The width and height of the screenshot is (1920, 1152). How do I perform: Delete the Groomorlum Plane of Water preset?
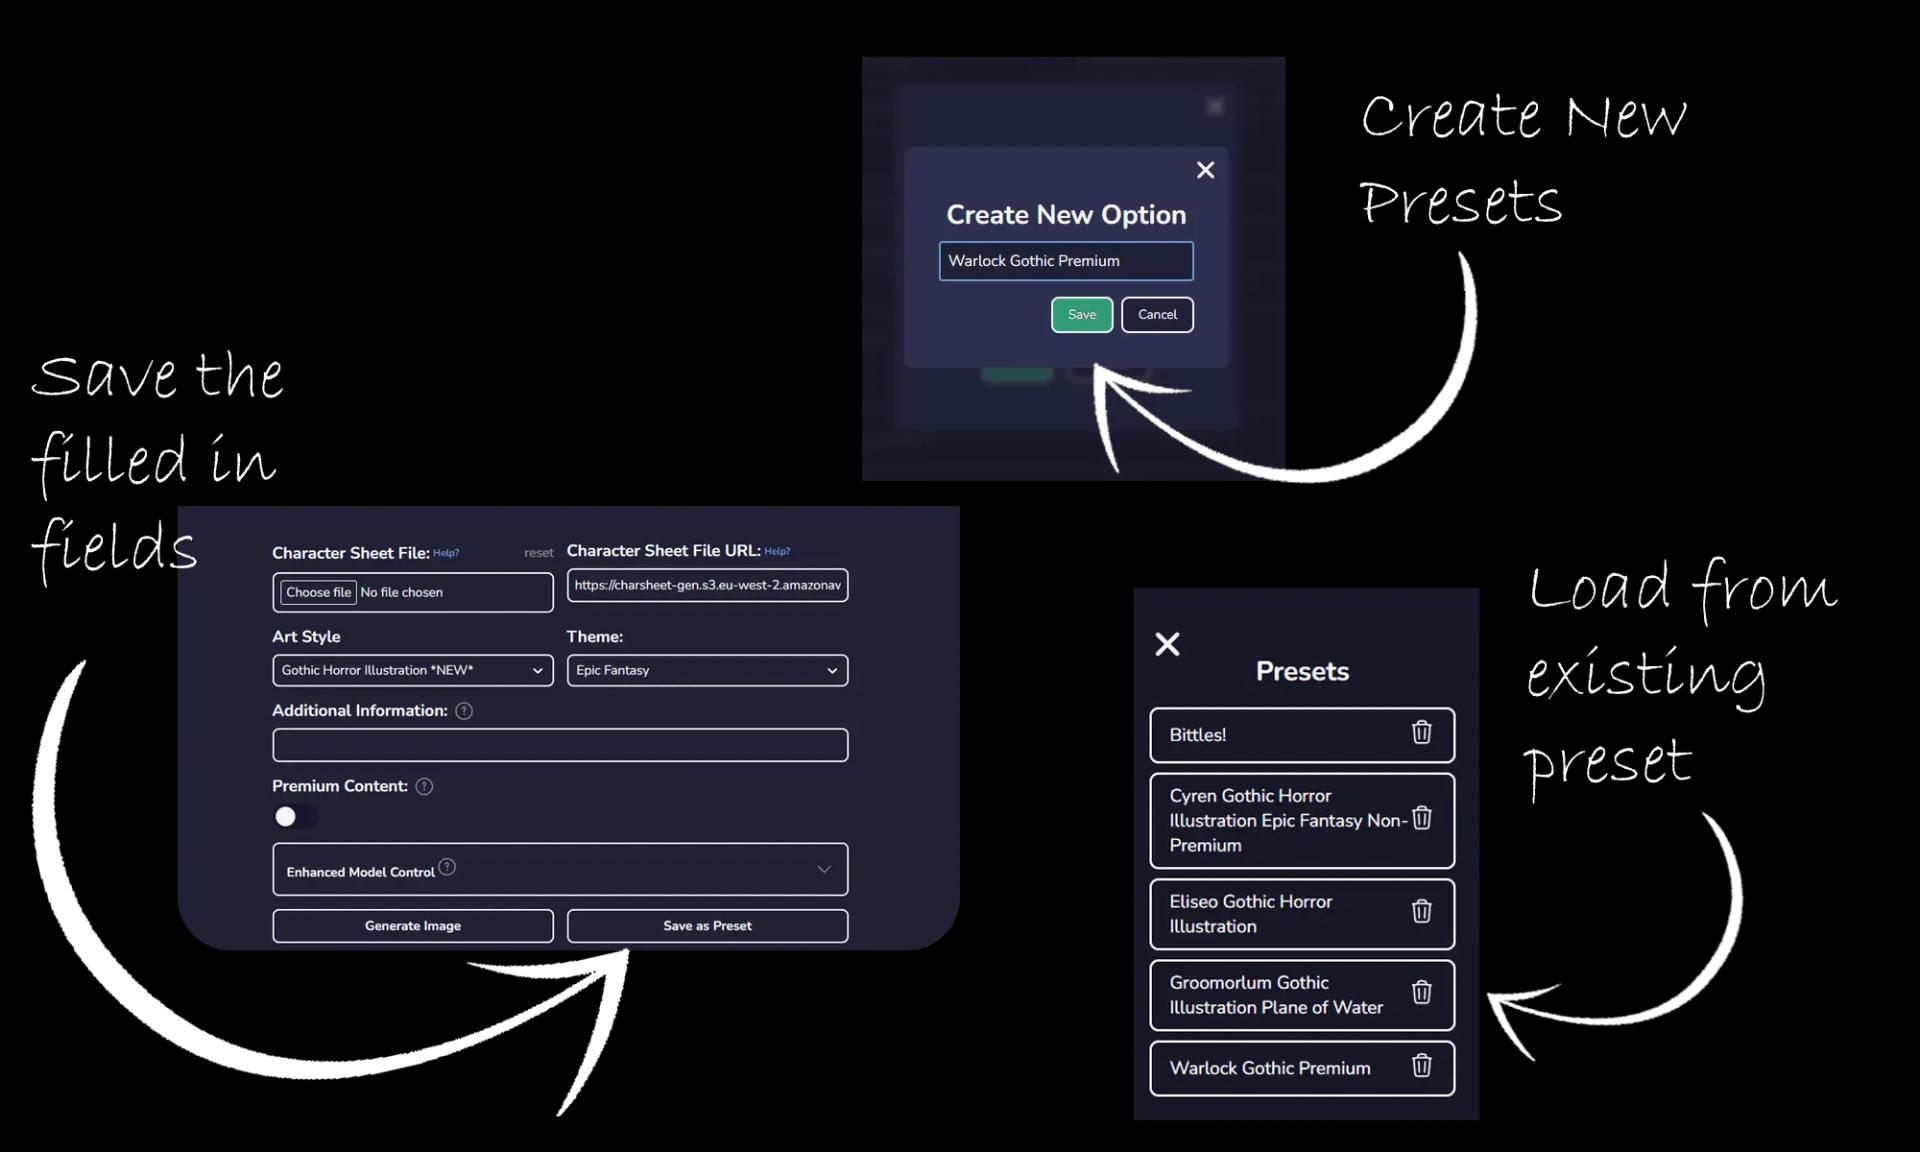pyautogui.click(x=1421, y=994)
